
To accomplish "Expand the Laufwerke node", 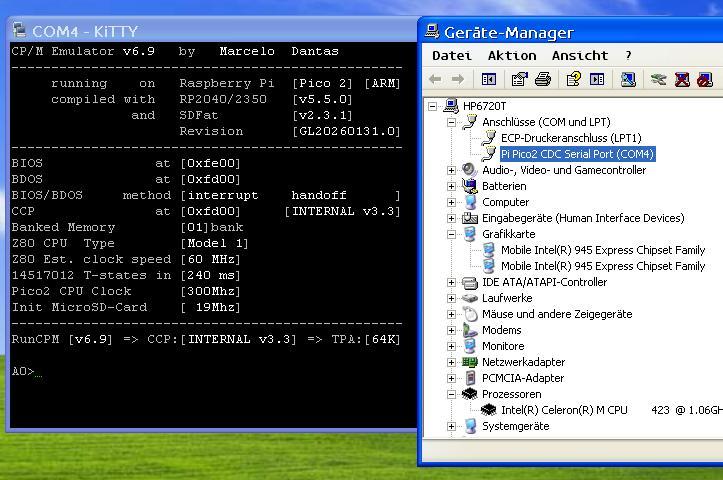I will point(451,298).
